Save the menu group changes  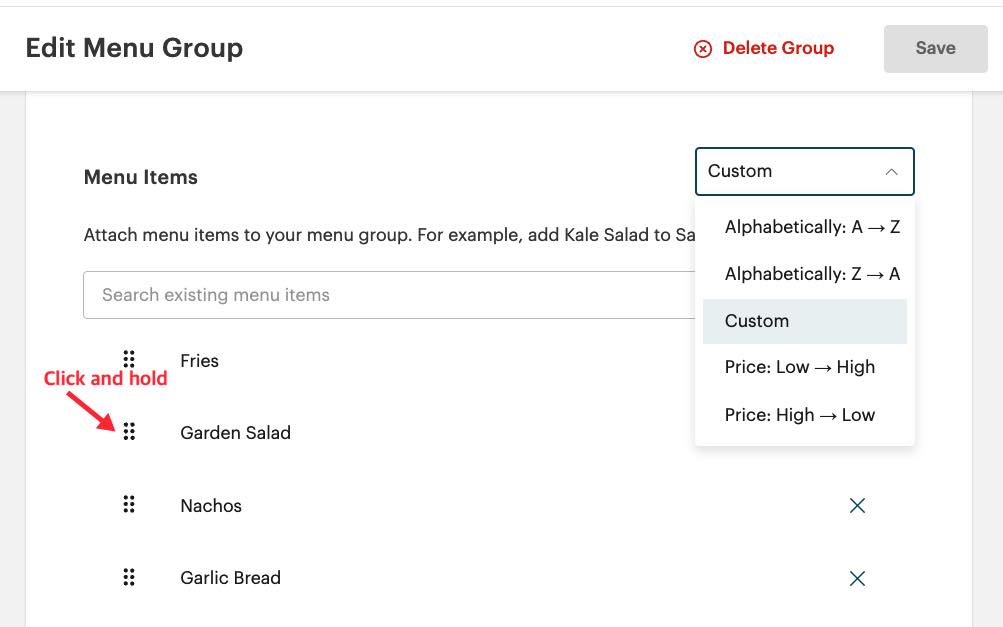point(934,48)
